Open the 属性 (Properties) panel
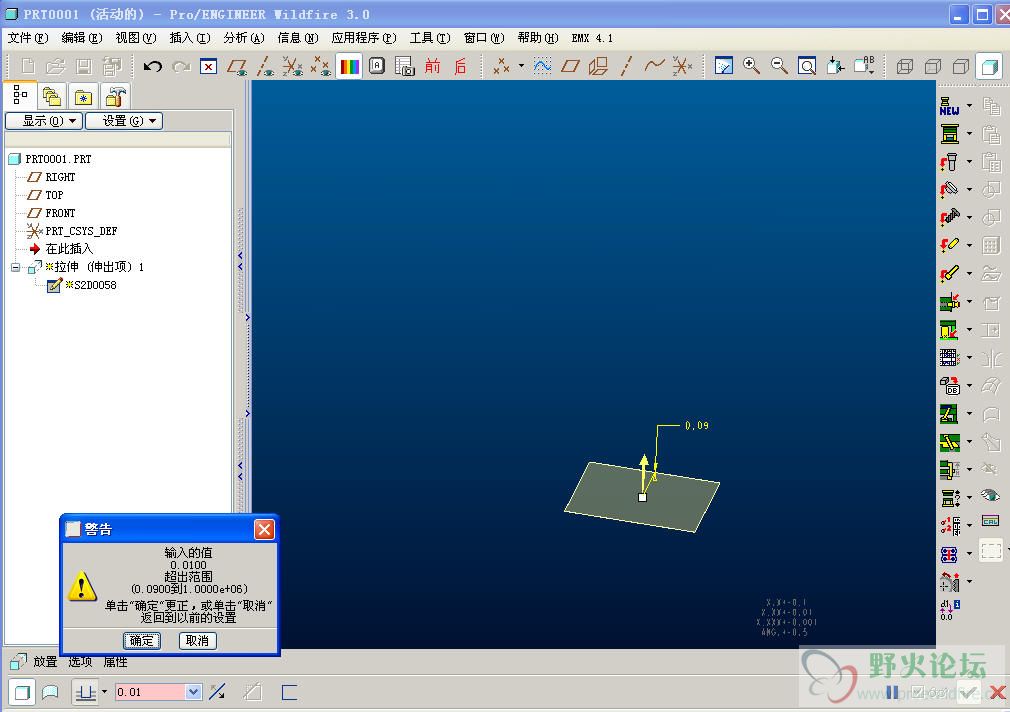Screen dimensions: 1010x712 pyautogui.click(x=115, y=662)
